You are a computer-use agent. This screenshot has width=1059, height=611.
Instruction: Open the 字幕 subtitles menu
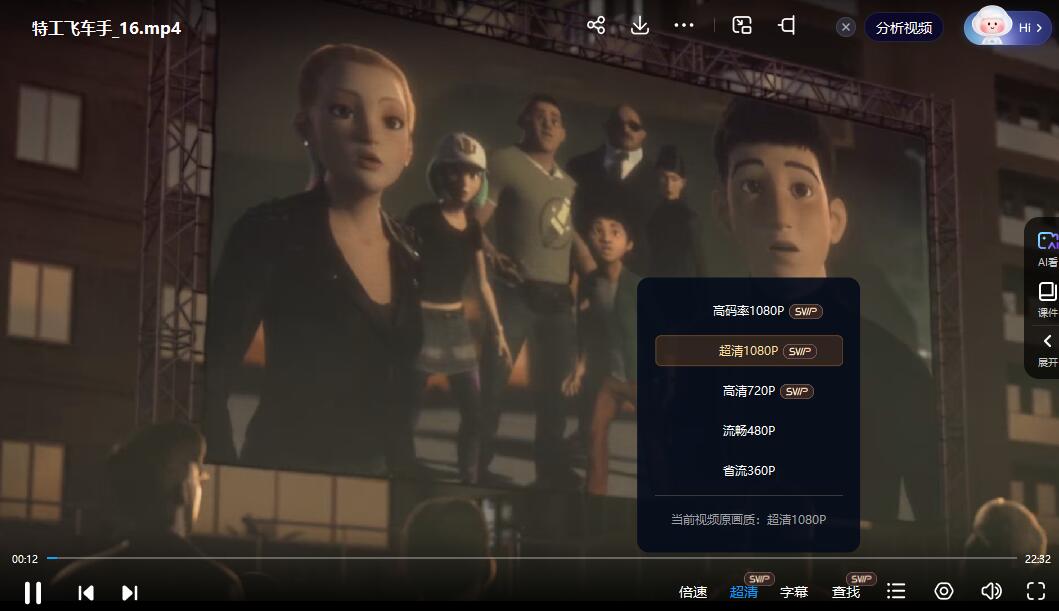pos(794,592)
